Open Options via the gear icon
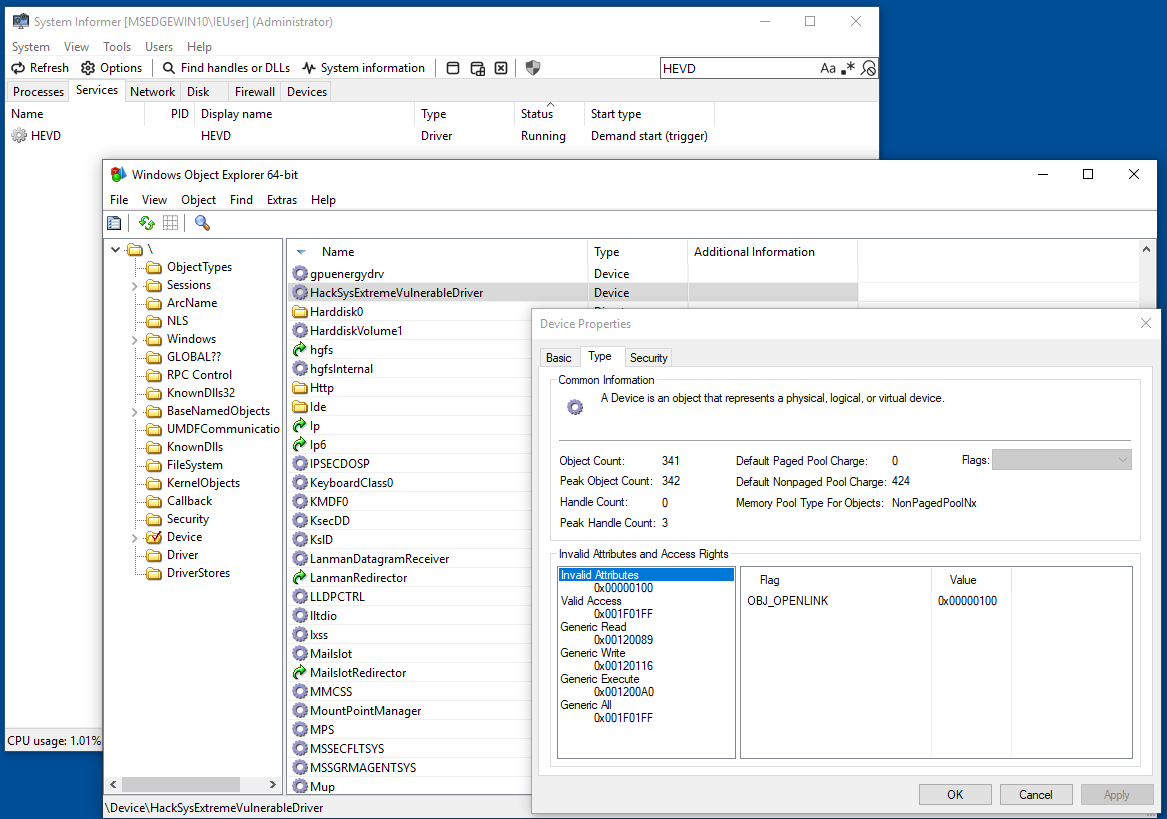 point(88,68)
